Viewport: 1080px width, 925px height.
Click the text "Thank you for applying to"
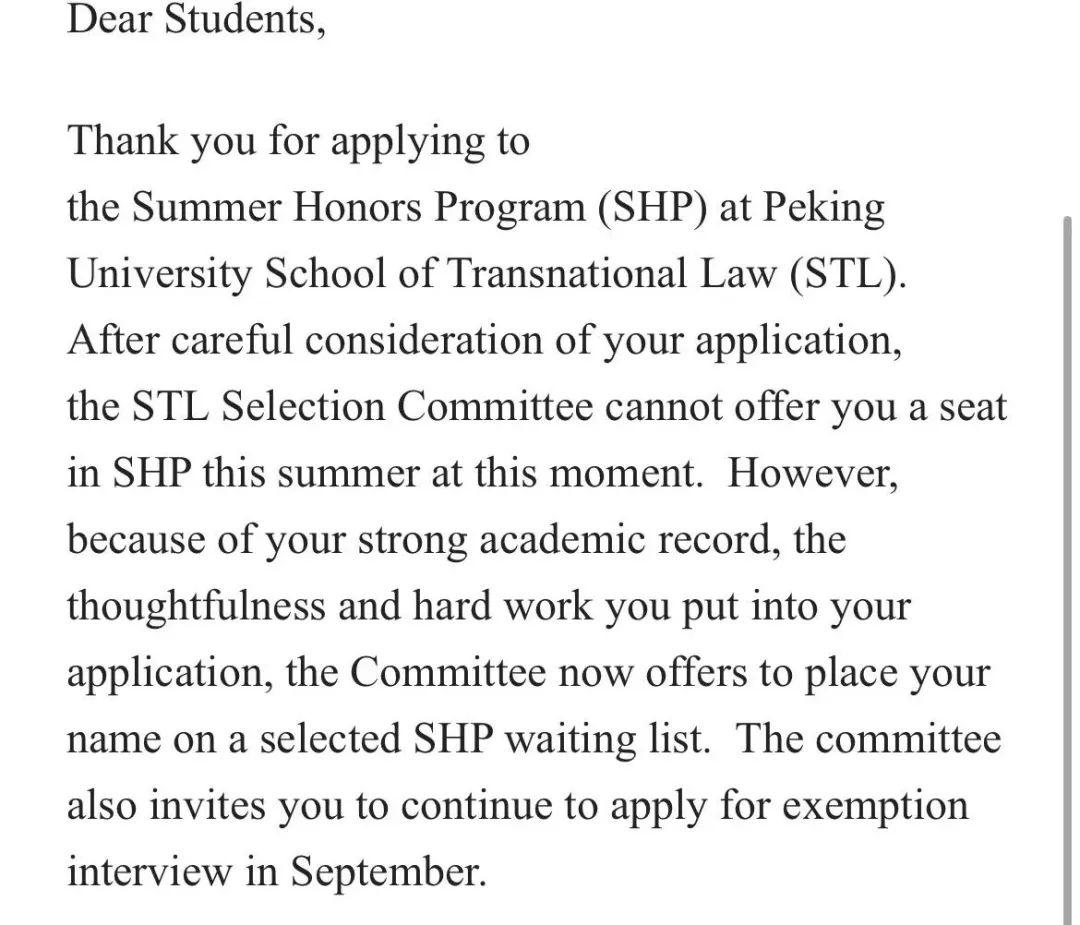298,142
